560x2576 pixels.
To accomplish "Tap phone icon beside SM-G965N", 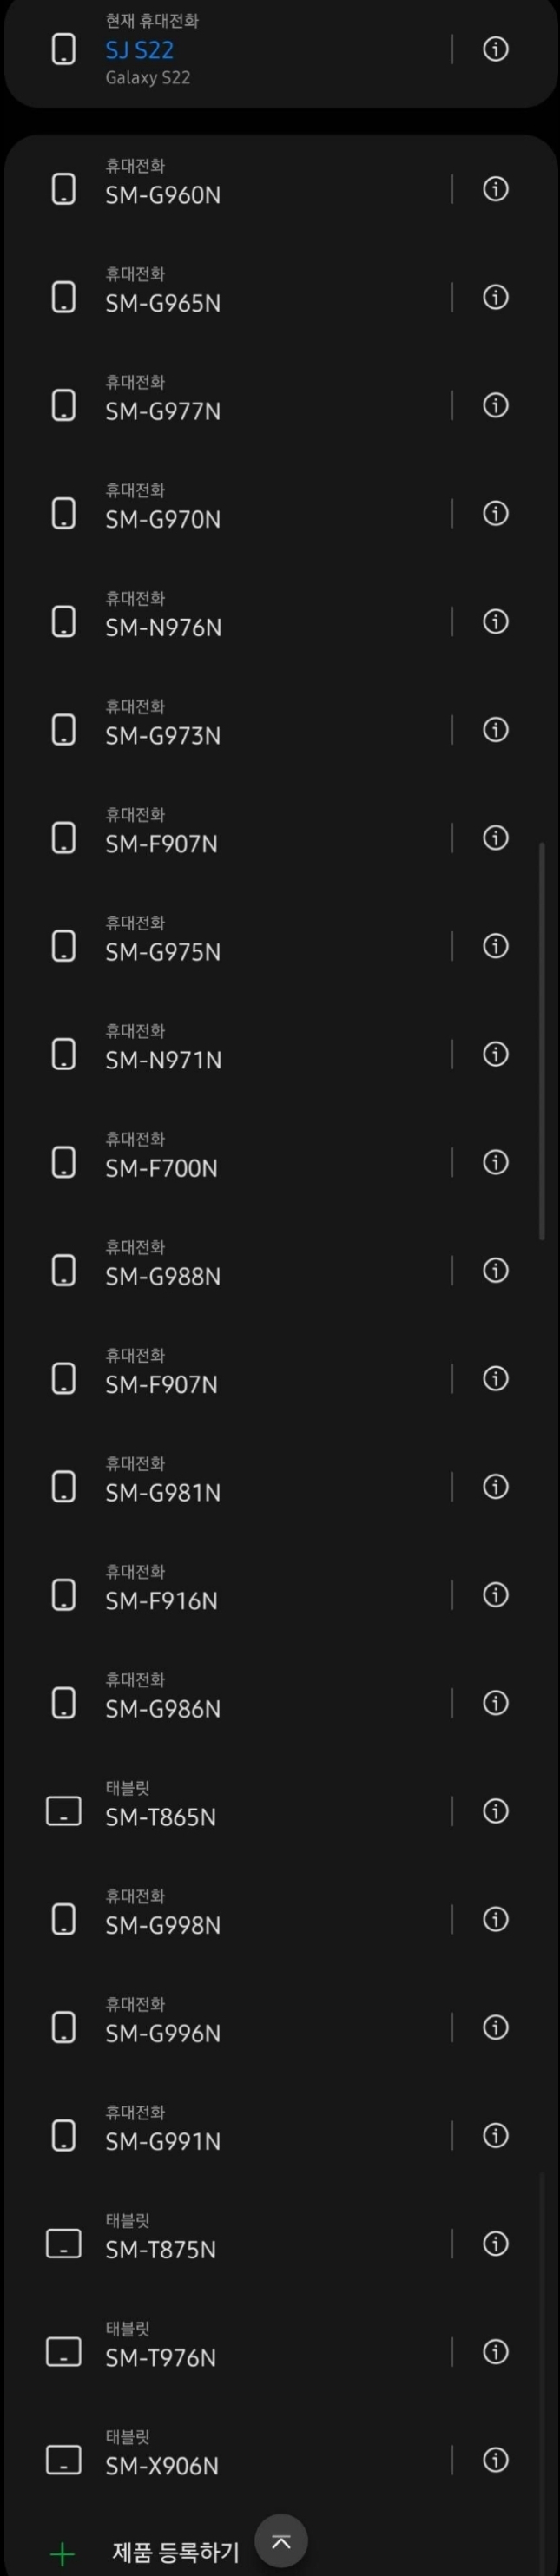I will (x=64, y=297).
